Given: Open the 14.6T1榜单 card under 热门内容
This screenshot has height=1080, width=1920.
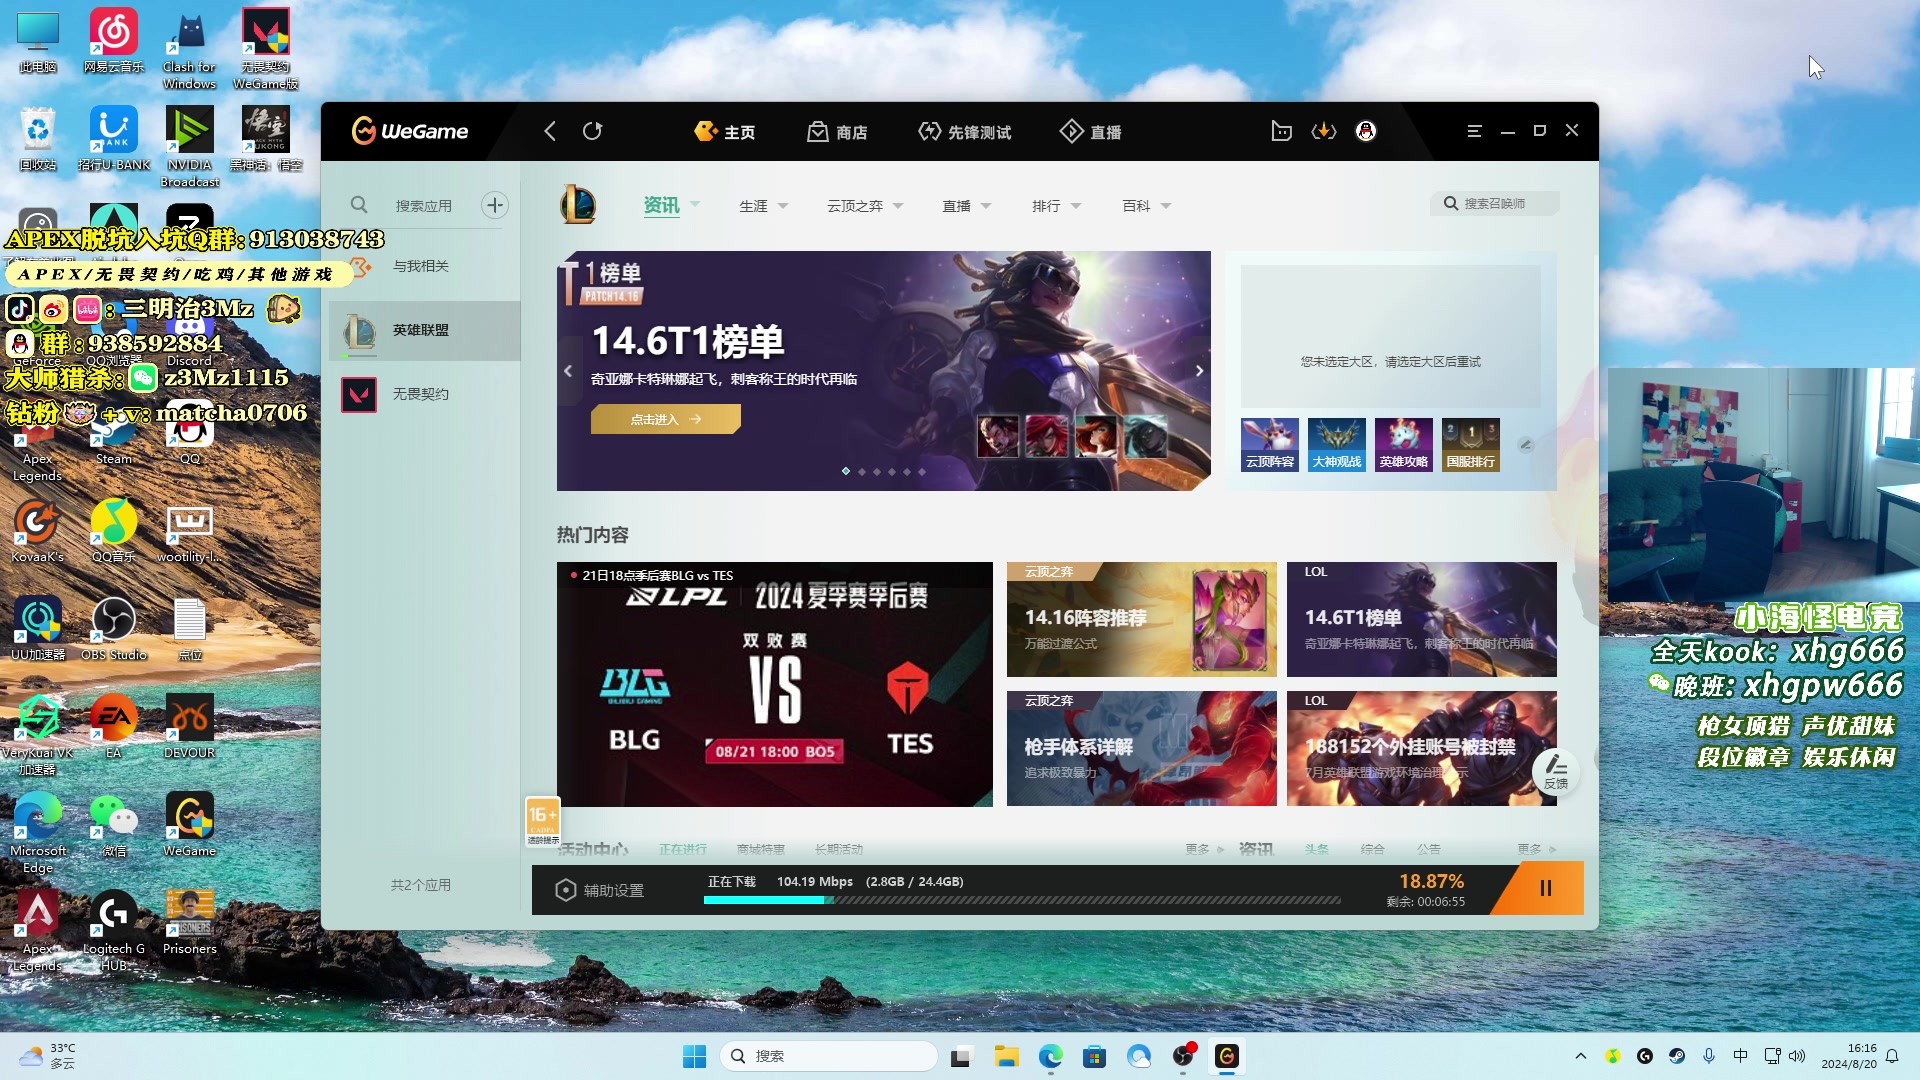Looking at the screenshot, I should click(1421, 619).
